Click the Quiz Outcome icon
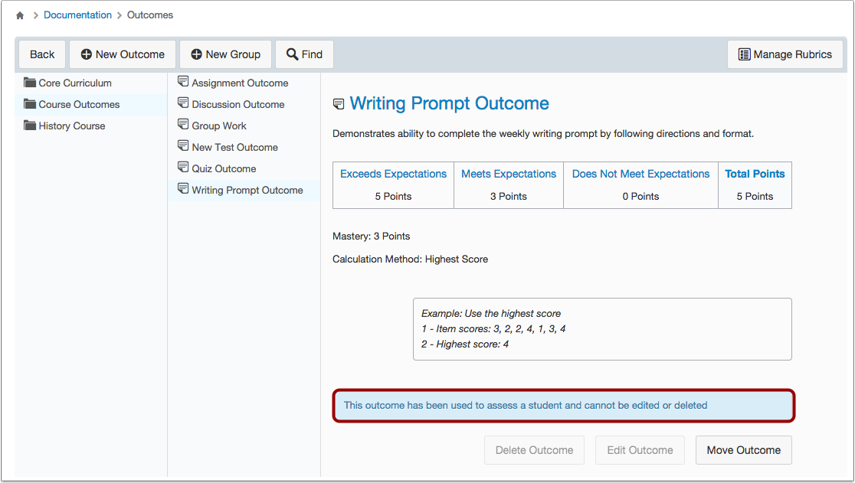855x483 pixels. click(x=183, y=167)
